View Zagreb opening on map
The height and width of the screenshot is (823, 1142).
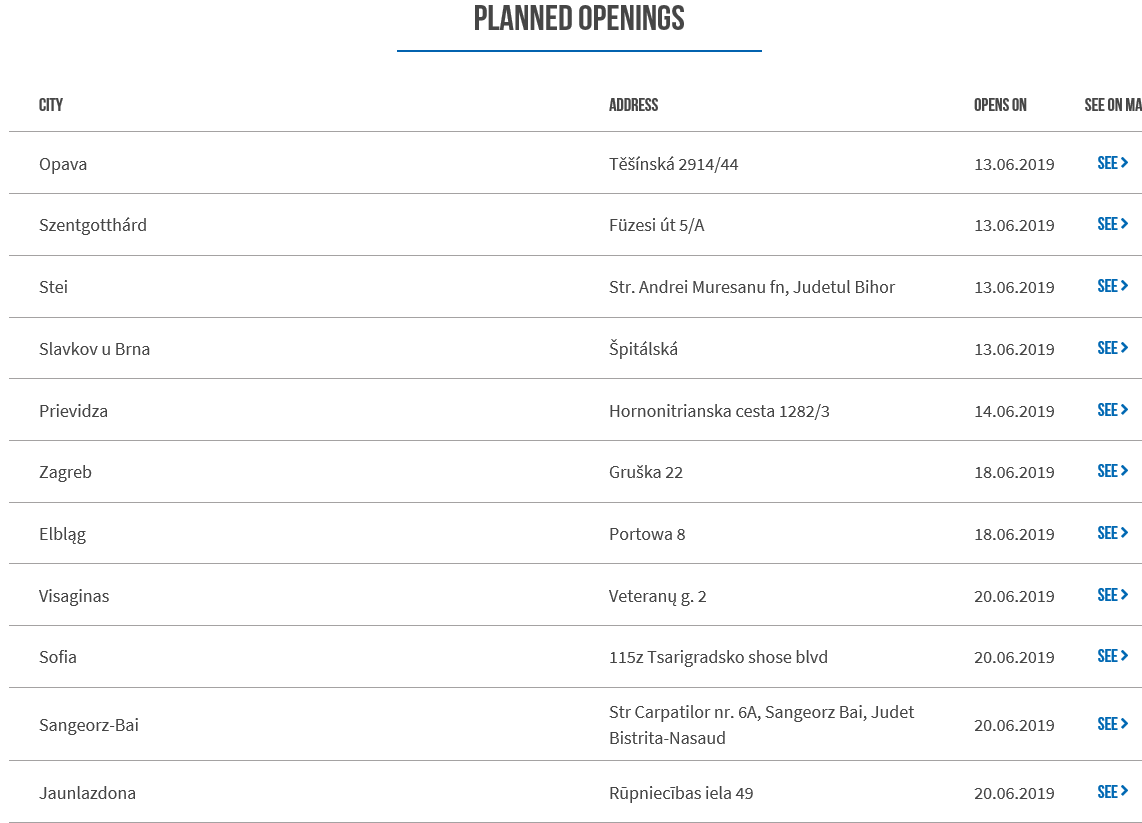tap(1112, 471)
